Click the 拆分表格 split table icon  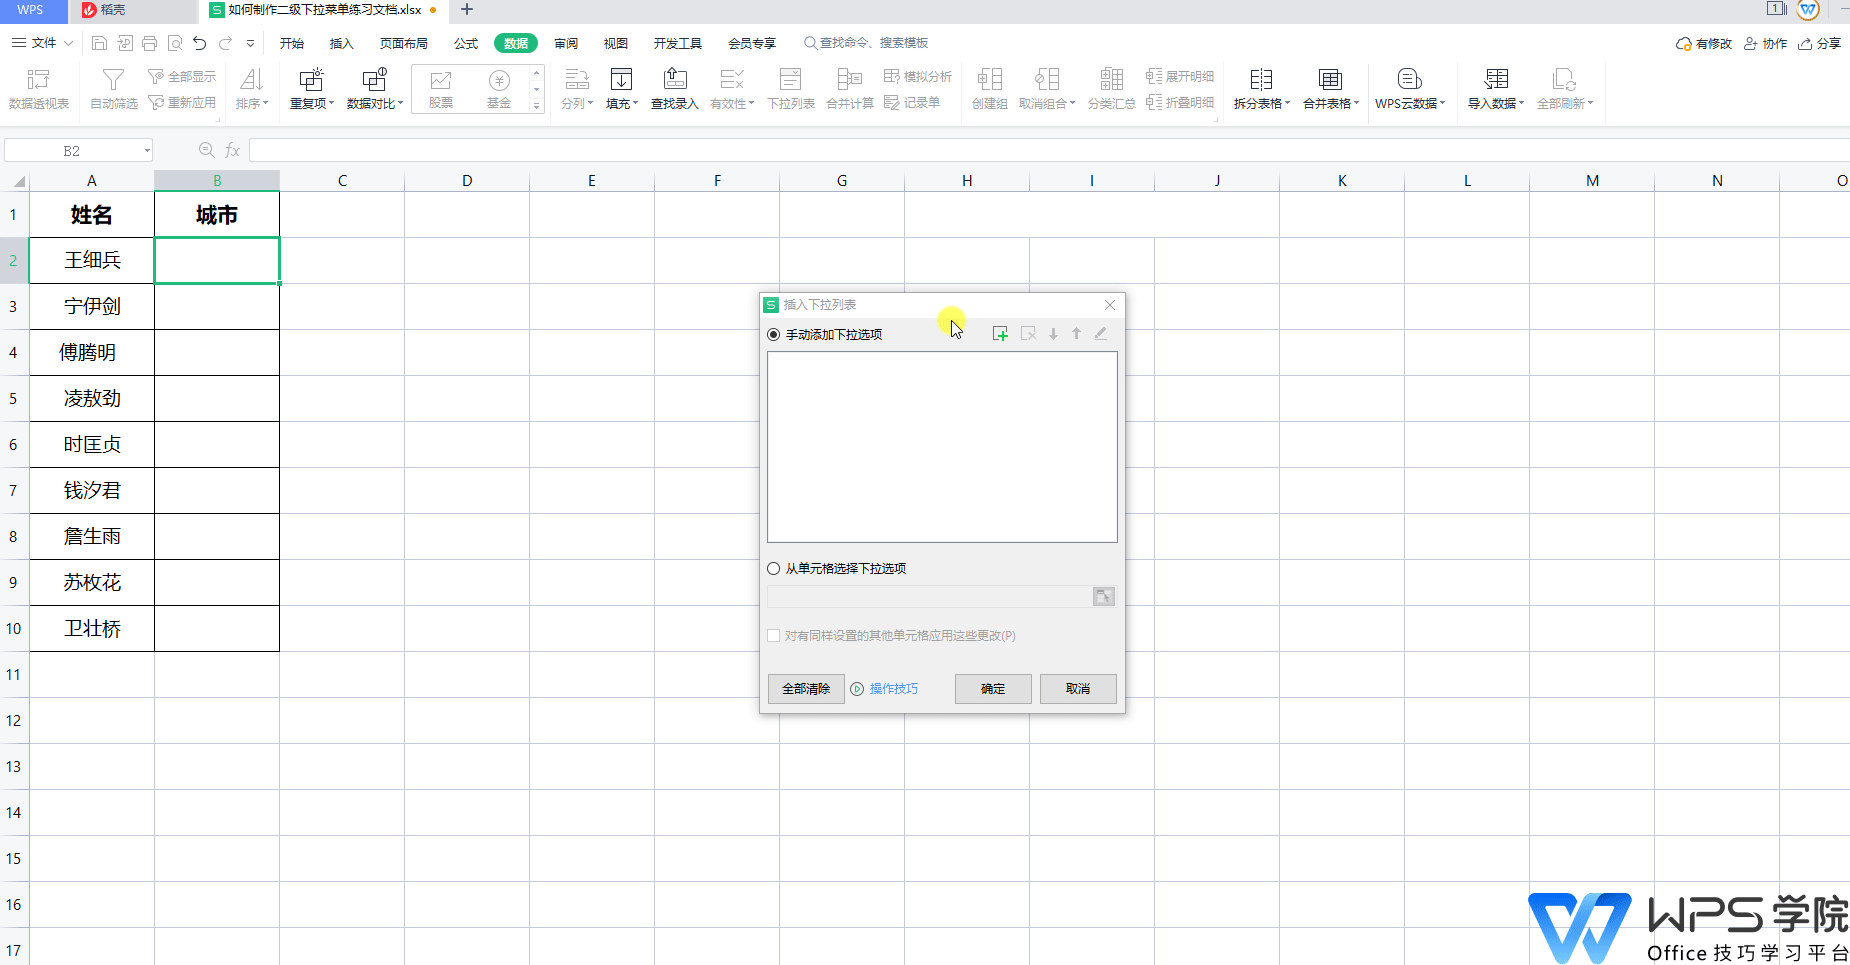[1261, 80]
